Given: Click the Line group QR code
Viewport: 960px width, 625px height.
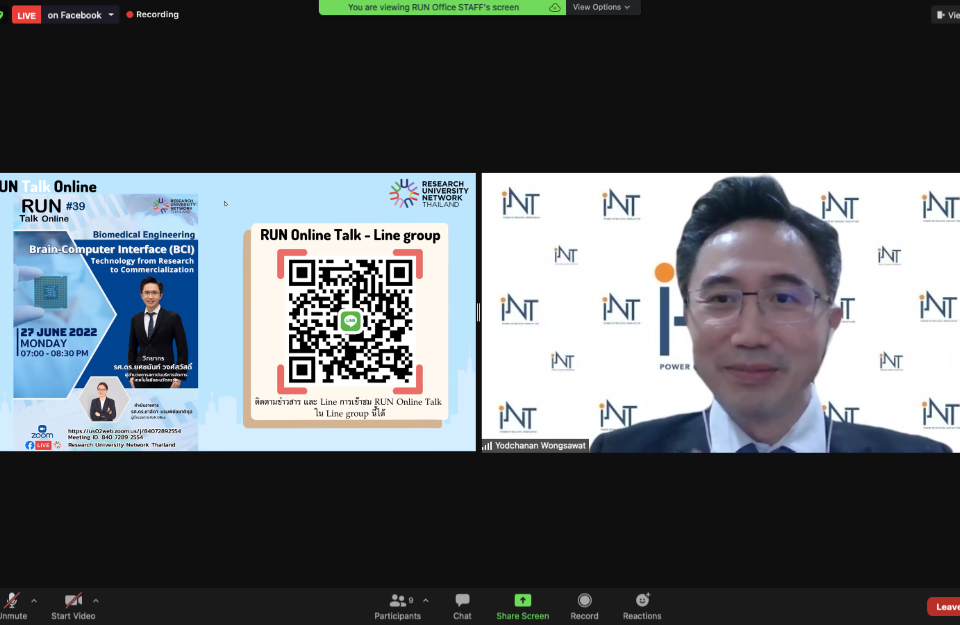Looking at the screenshot, I should pos(350,321).
